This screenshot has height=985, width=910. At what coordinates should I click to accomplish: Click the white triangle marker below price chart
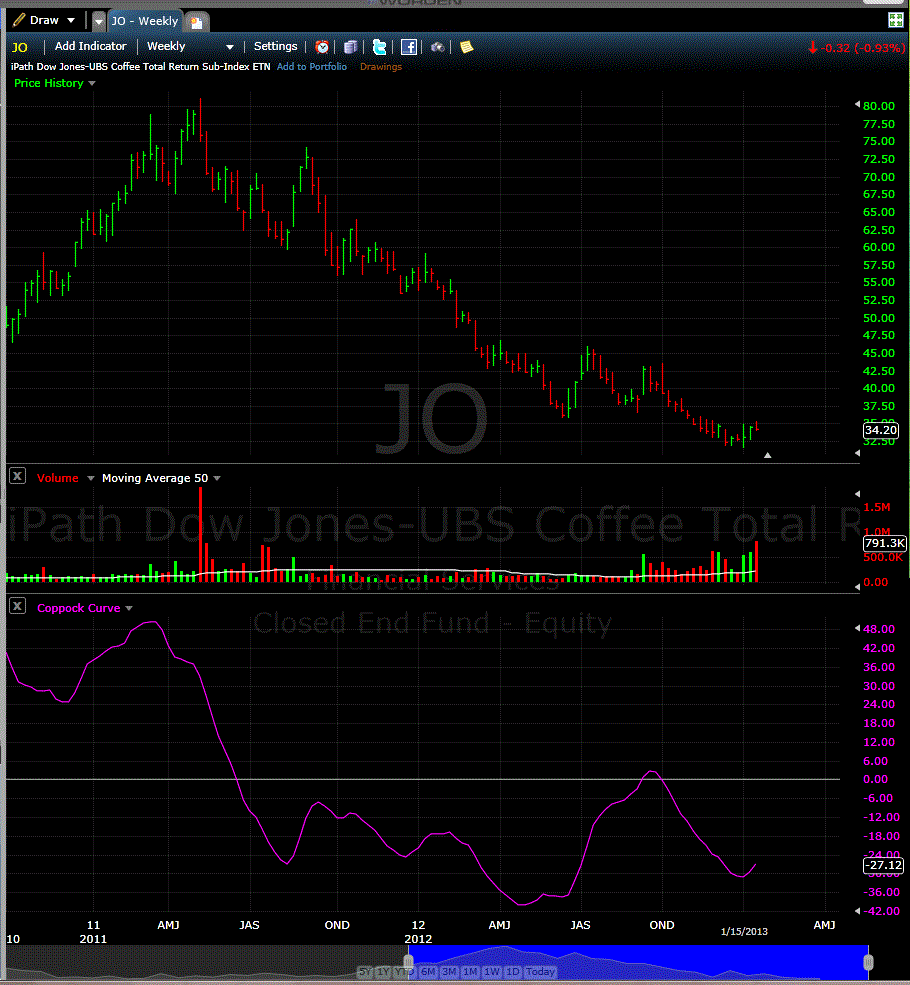[767, 455]
